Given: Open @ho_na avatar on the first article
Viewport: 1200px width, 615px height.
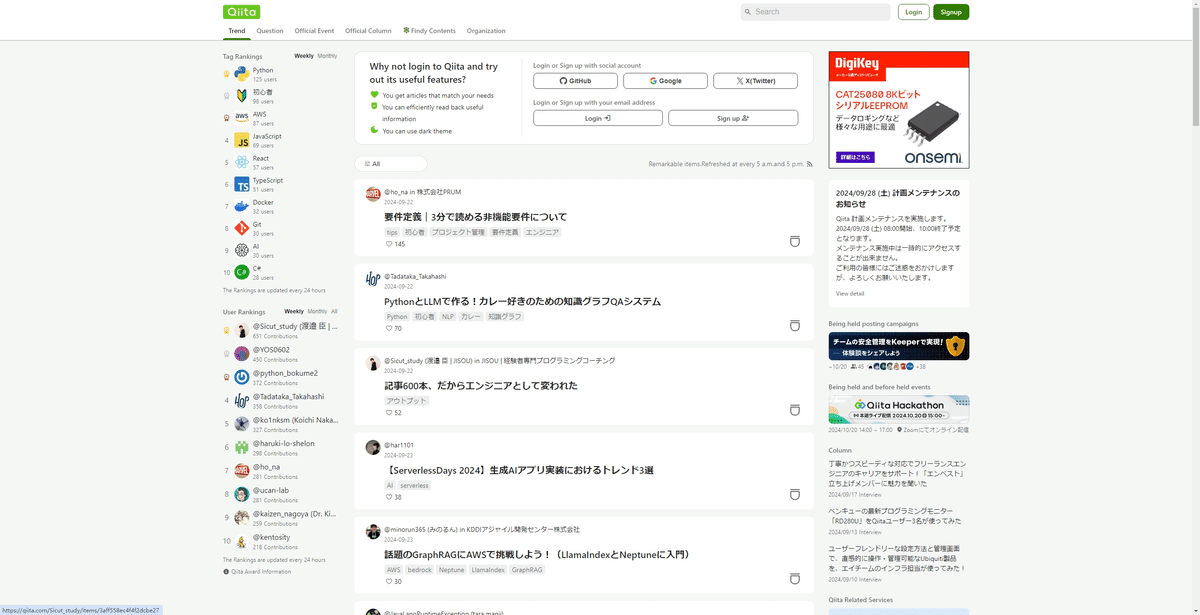Looking at the screenshot, I should [373, 194].
